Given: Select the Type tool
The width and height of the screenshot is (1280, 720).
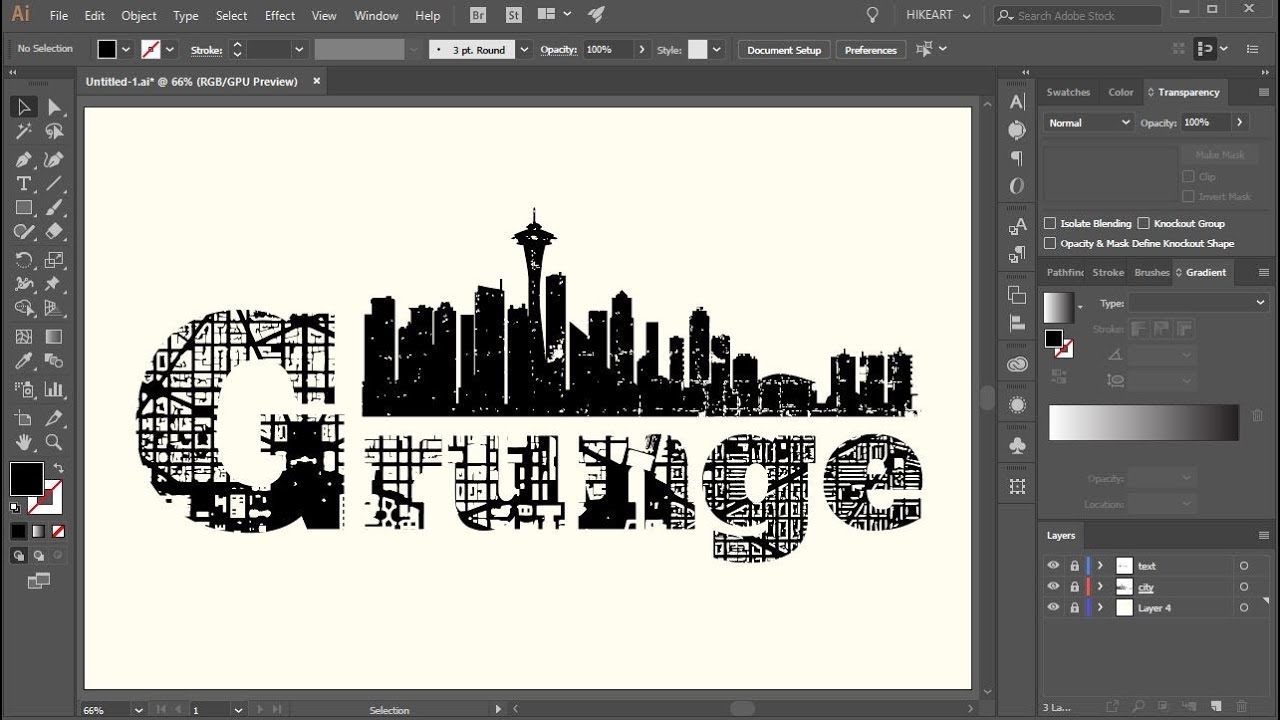Looking at the screenshot, I should point(24,184).
